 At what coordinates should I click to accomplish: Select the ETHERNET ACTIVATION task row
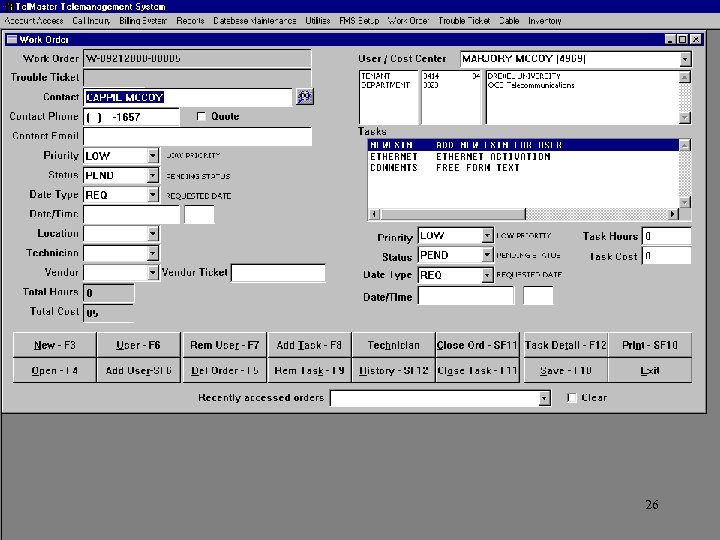coord(523,157)
